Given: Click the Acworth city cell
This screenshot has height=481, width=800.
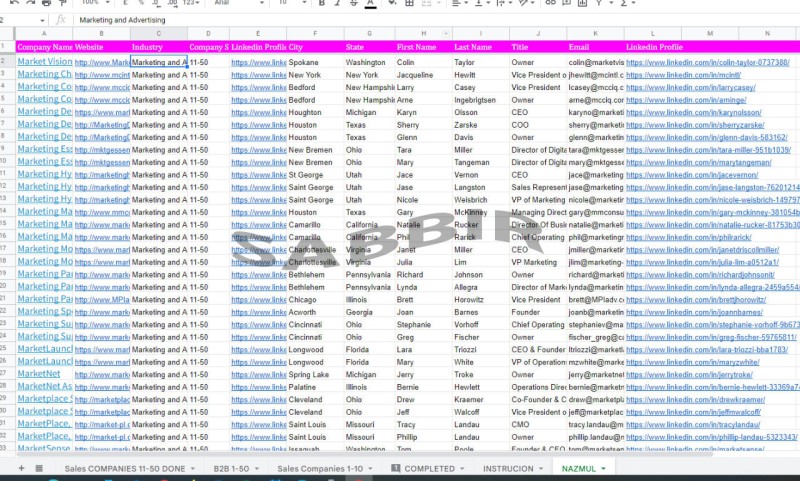Looking at the screenshot, I should (x=315, y=312).
